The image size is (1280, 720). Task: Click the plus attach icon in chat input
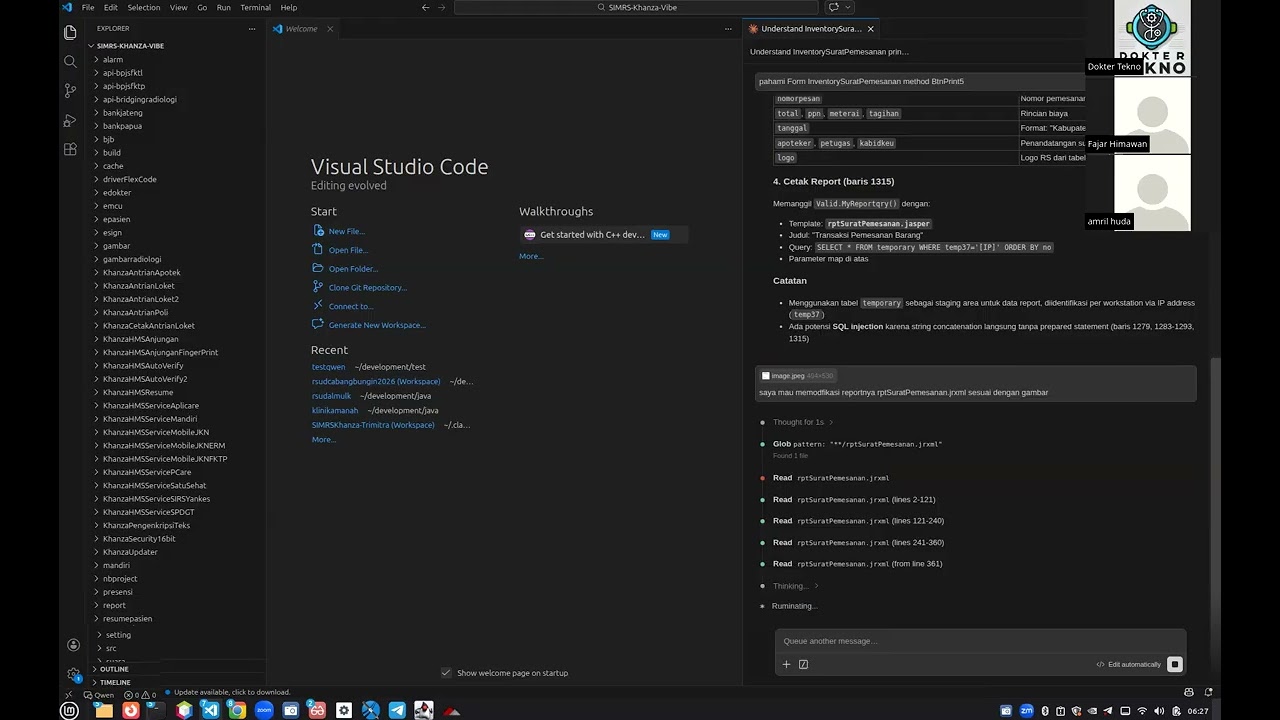coord(786,664)
